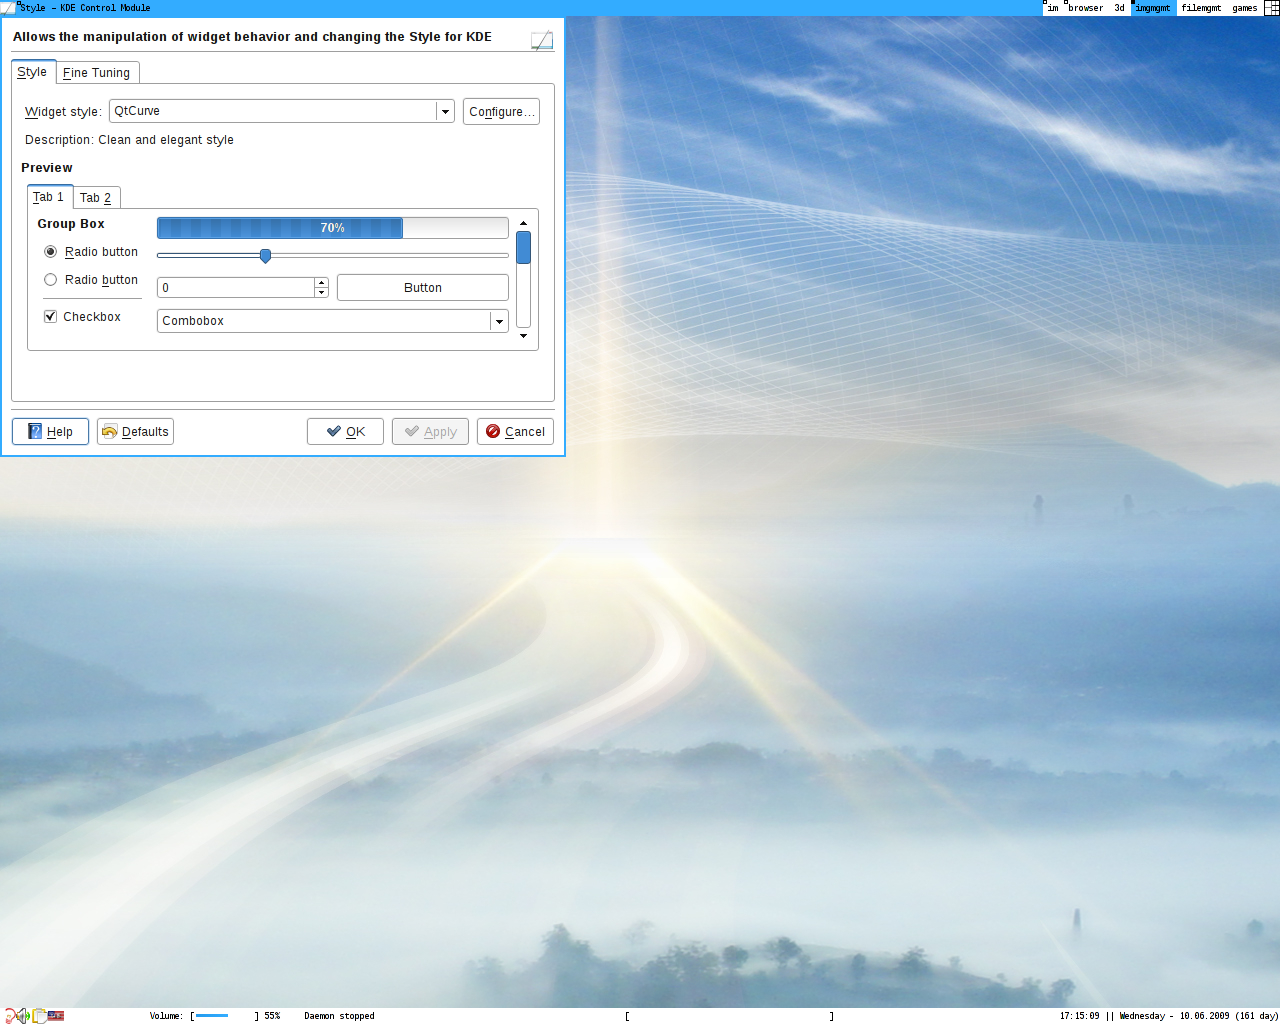The height and width of the screenshot is (1024, 1280).
Task: Switch to the filemgmt workspace tag
Action: (x=1201, y=8)
